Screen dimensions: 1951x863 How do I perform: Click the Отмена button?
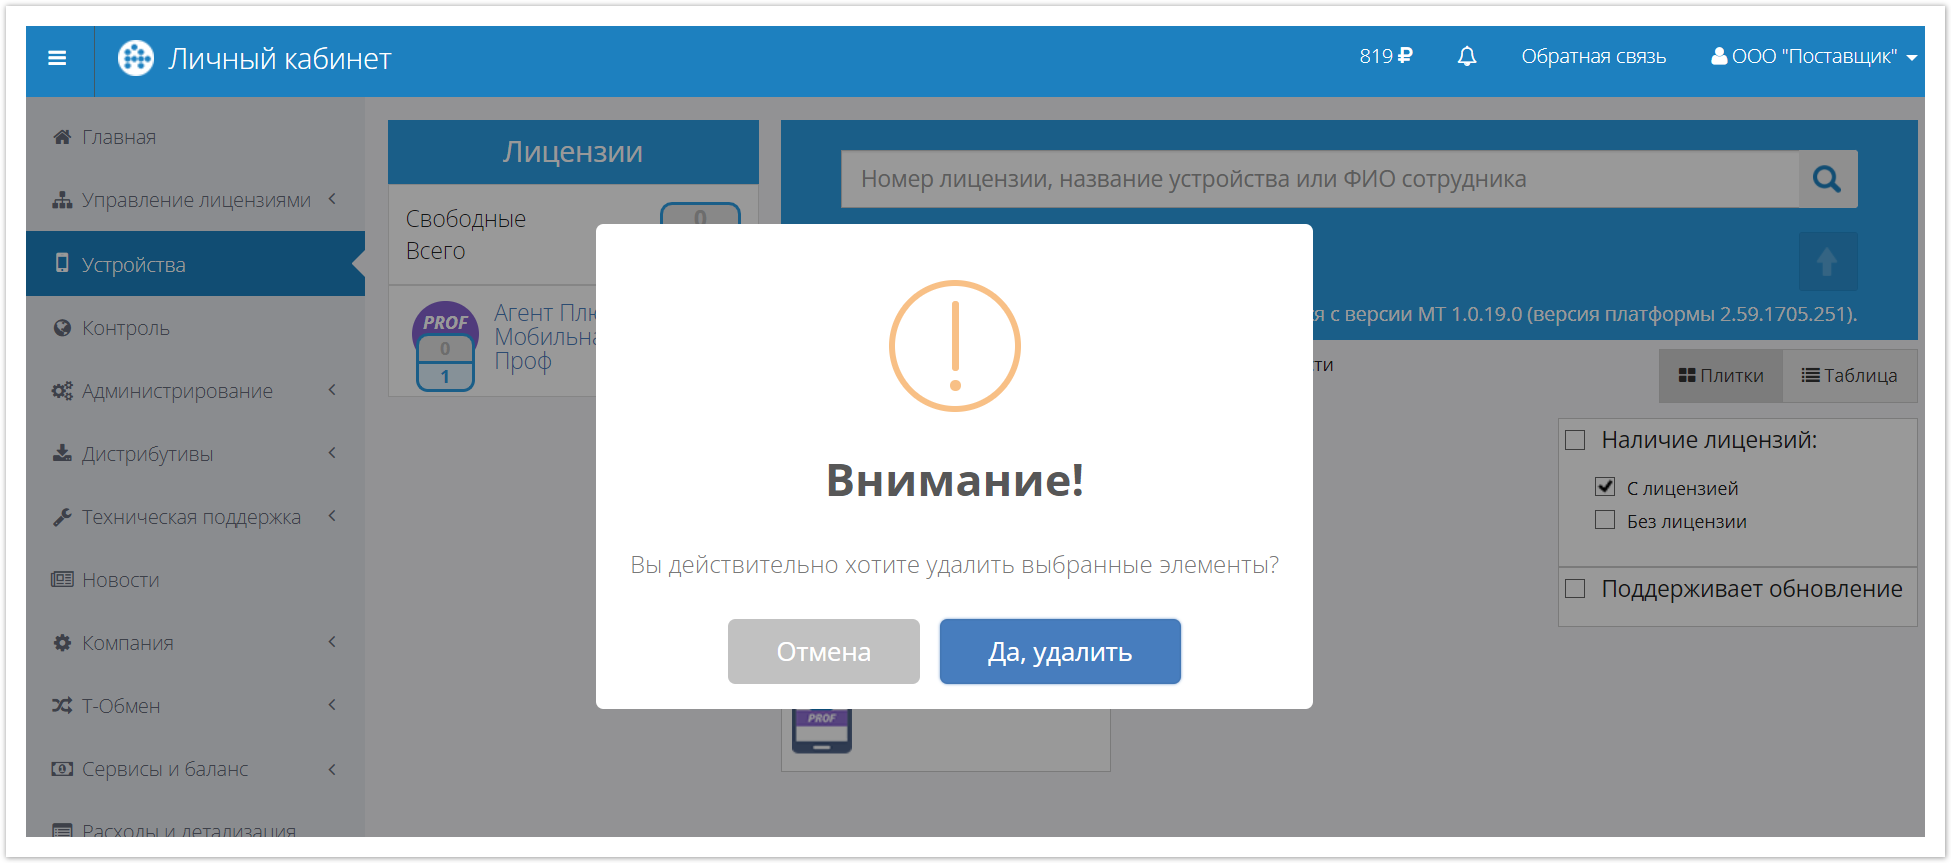[x=824, y=652]
